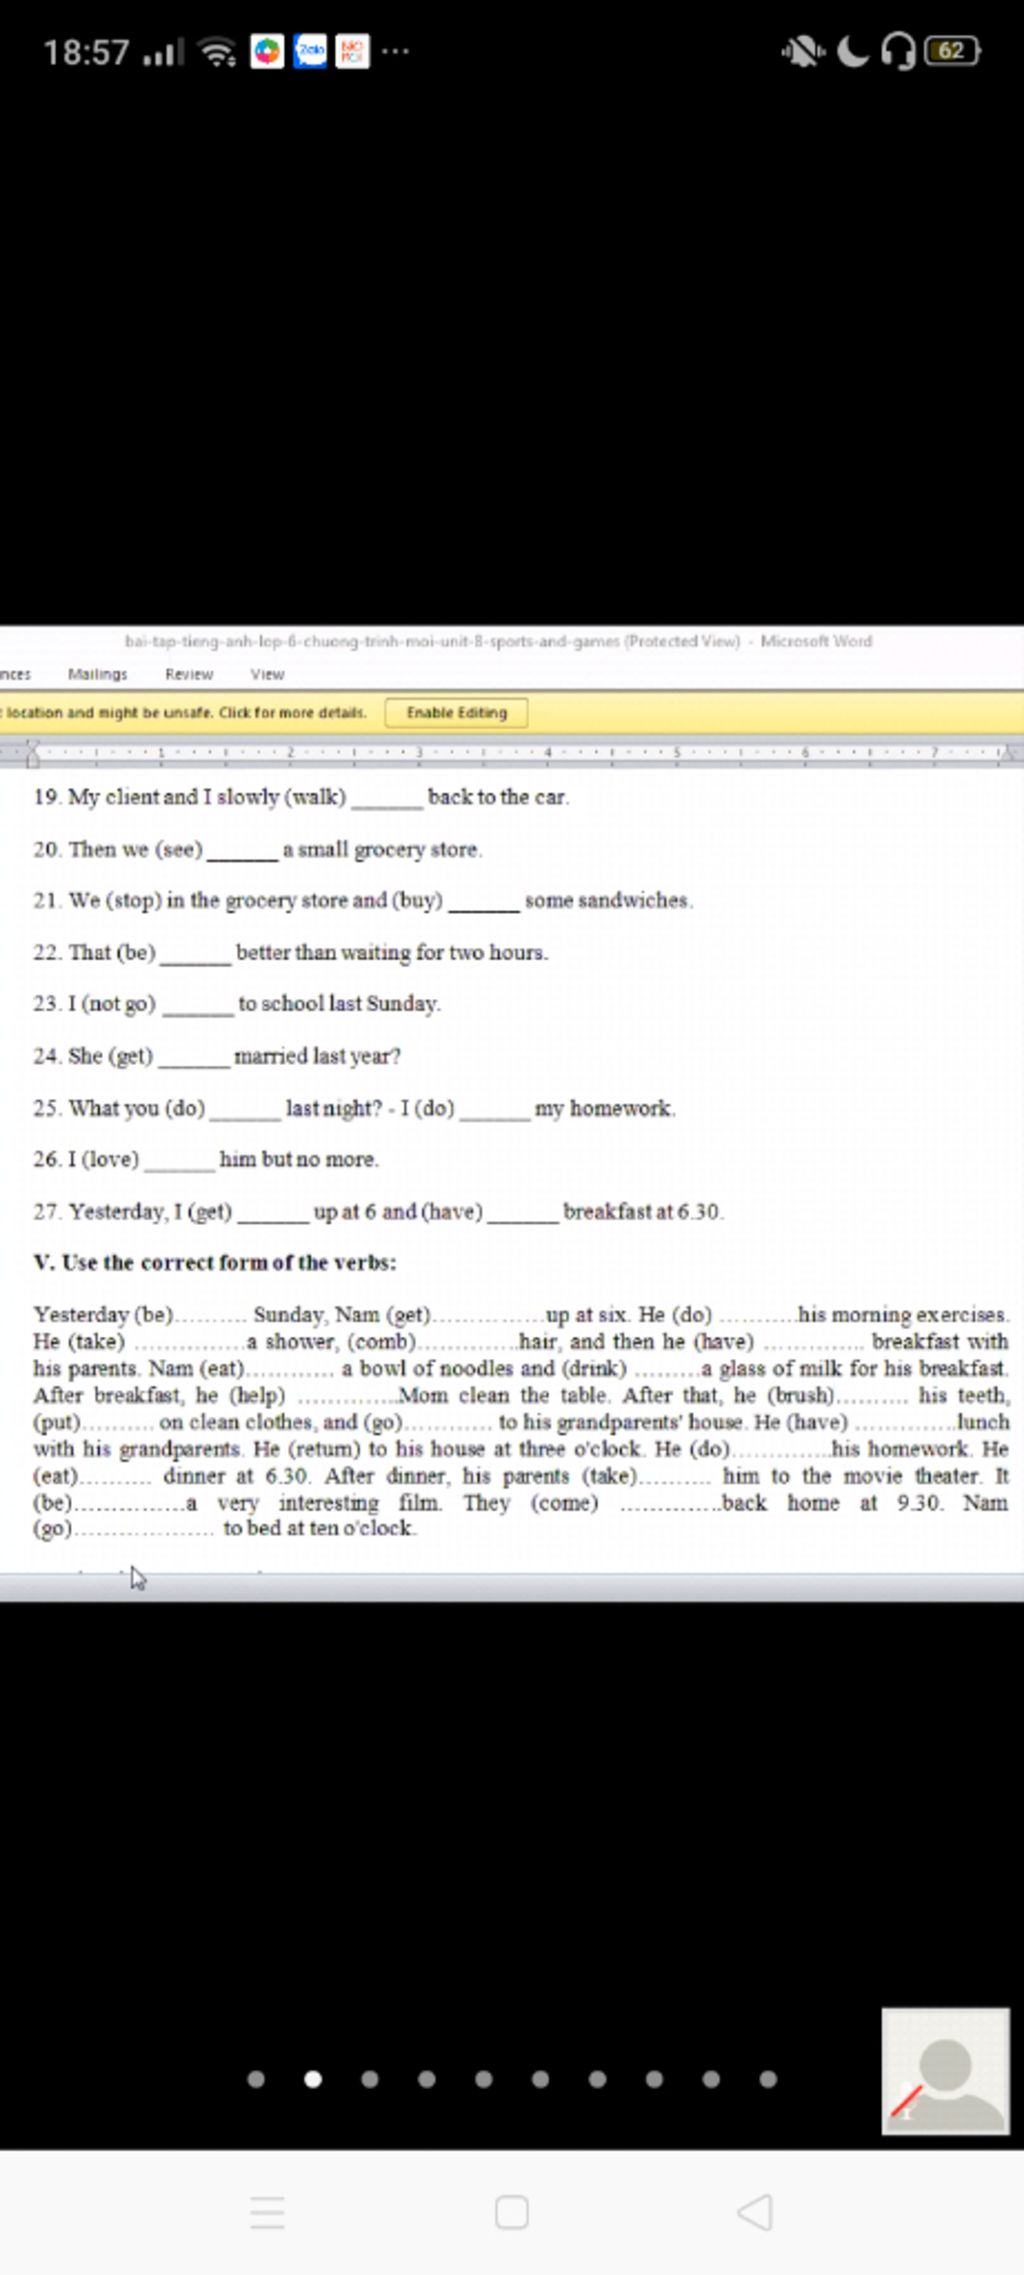Click sentence 19 about walking back to car
Image resolution: width=1024 pixels, height=2275 pixels.
pos(301,797)
